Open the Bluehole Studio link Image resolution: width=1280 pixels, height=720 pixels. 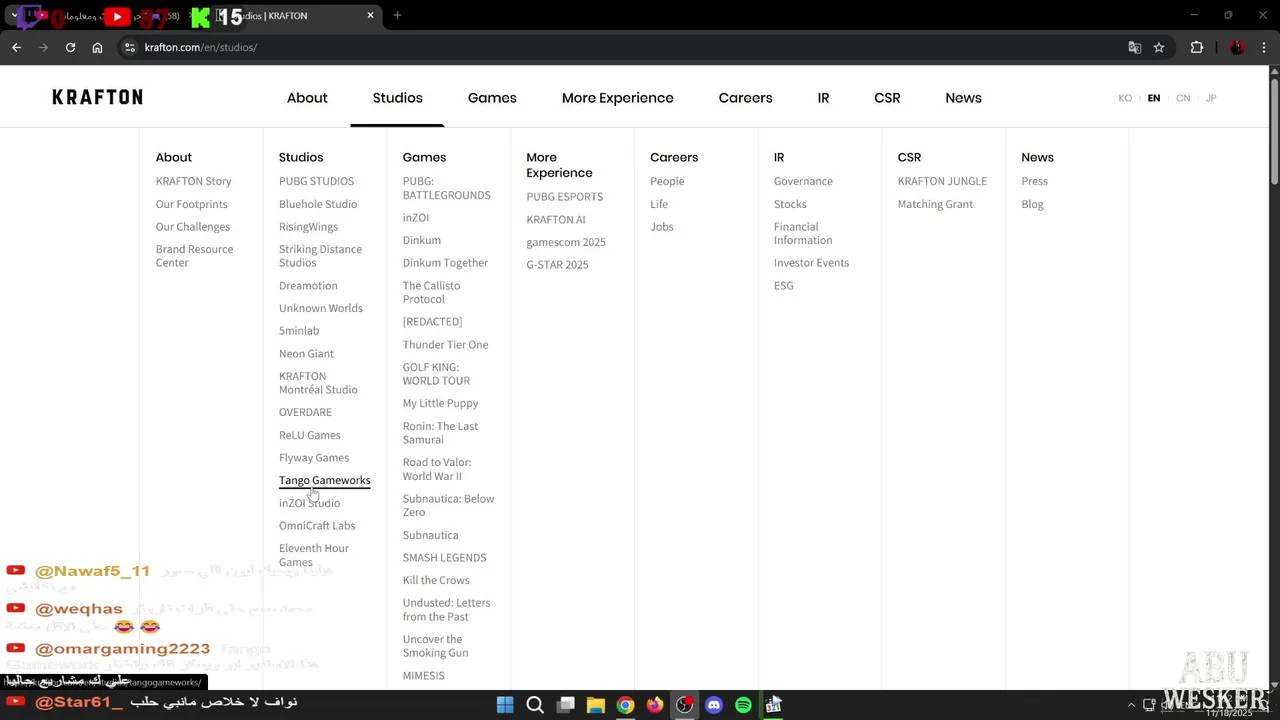pyautogui.click(x=318, y=204)
